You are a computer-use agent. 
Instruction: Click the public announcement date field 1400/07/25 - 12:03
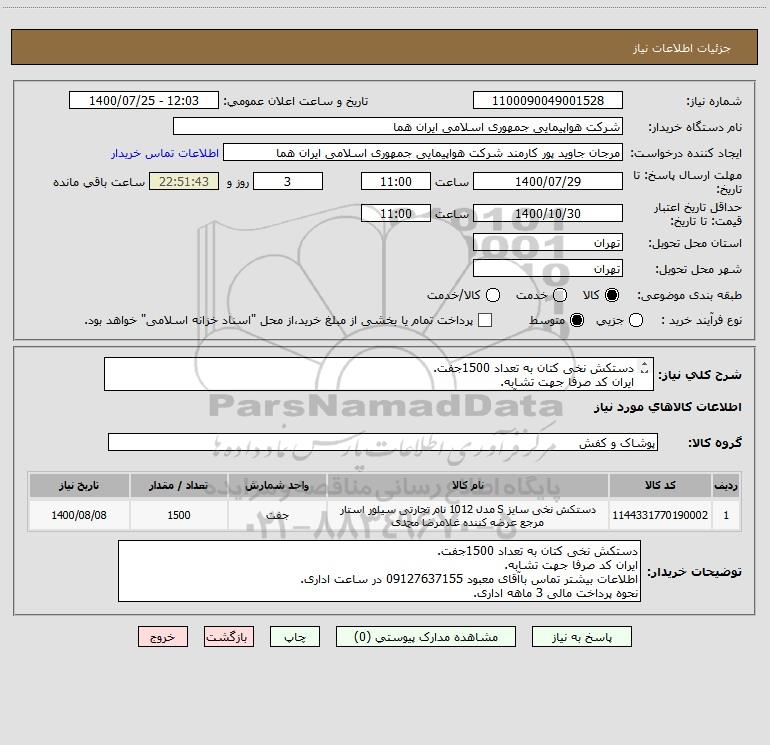144,101
